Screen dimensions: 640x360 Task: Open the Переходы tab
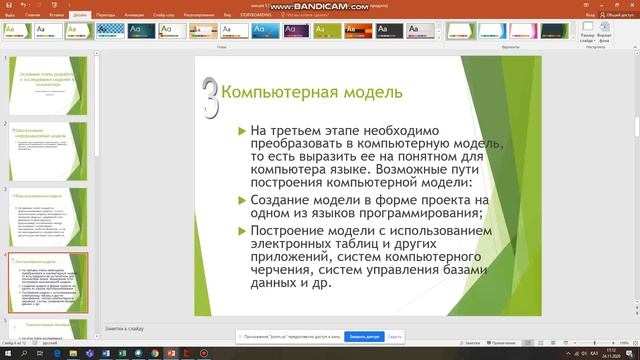[106, 15]
